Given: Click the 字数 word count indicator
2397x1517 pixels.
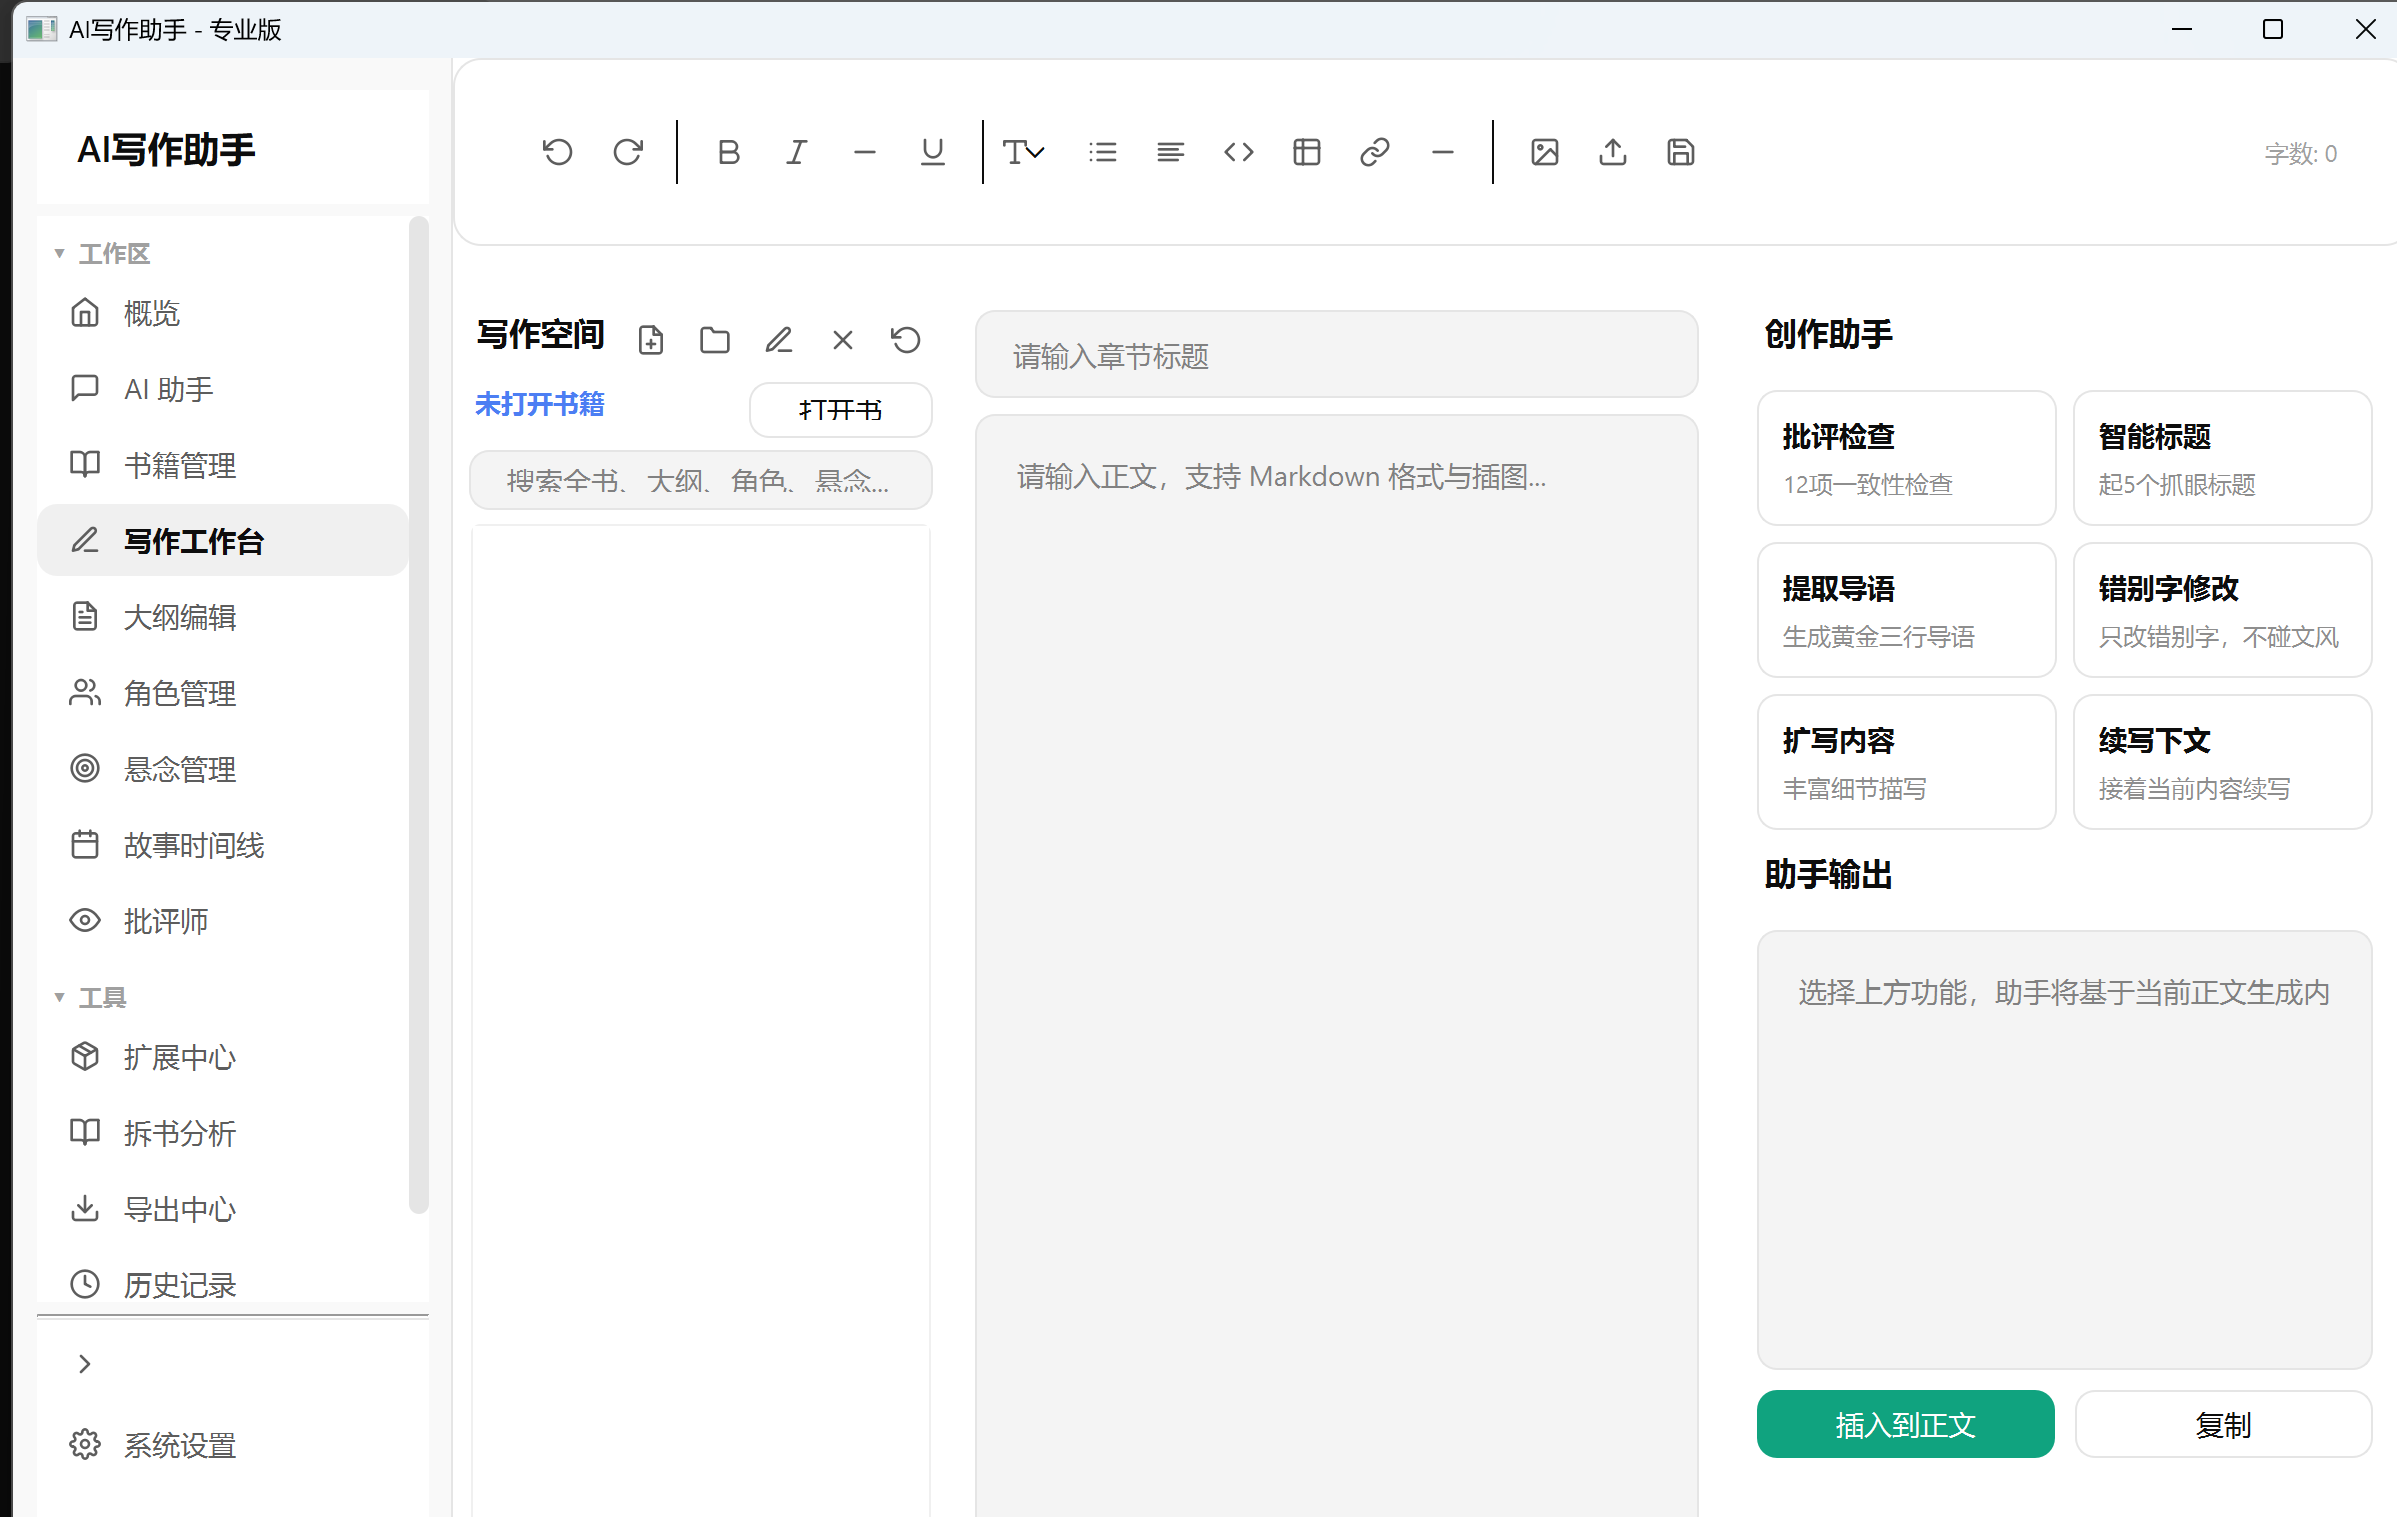Looking at the screenshot, I should (x=2300, y=154).
